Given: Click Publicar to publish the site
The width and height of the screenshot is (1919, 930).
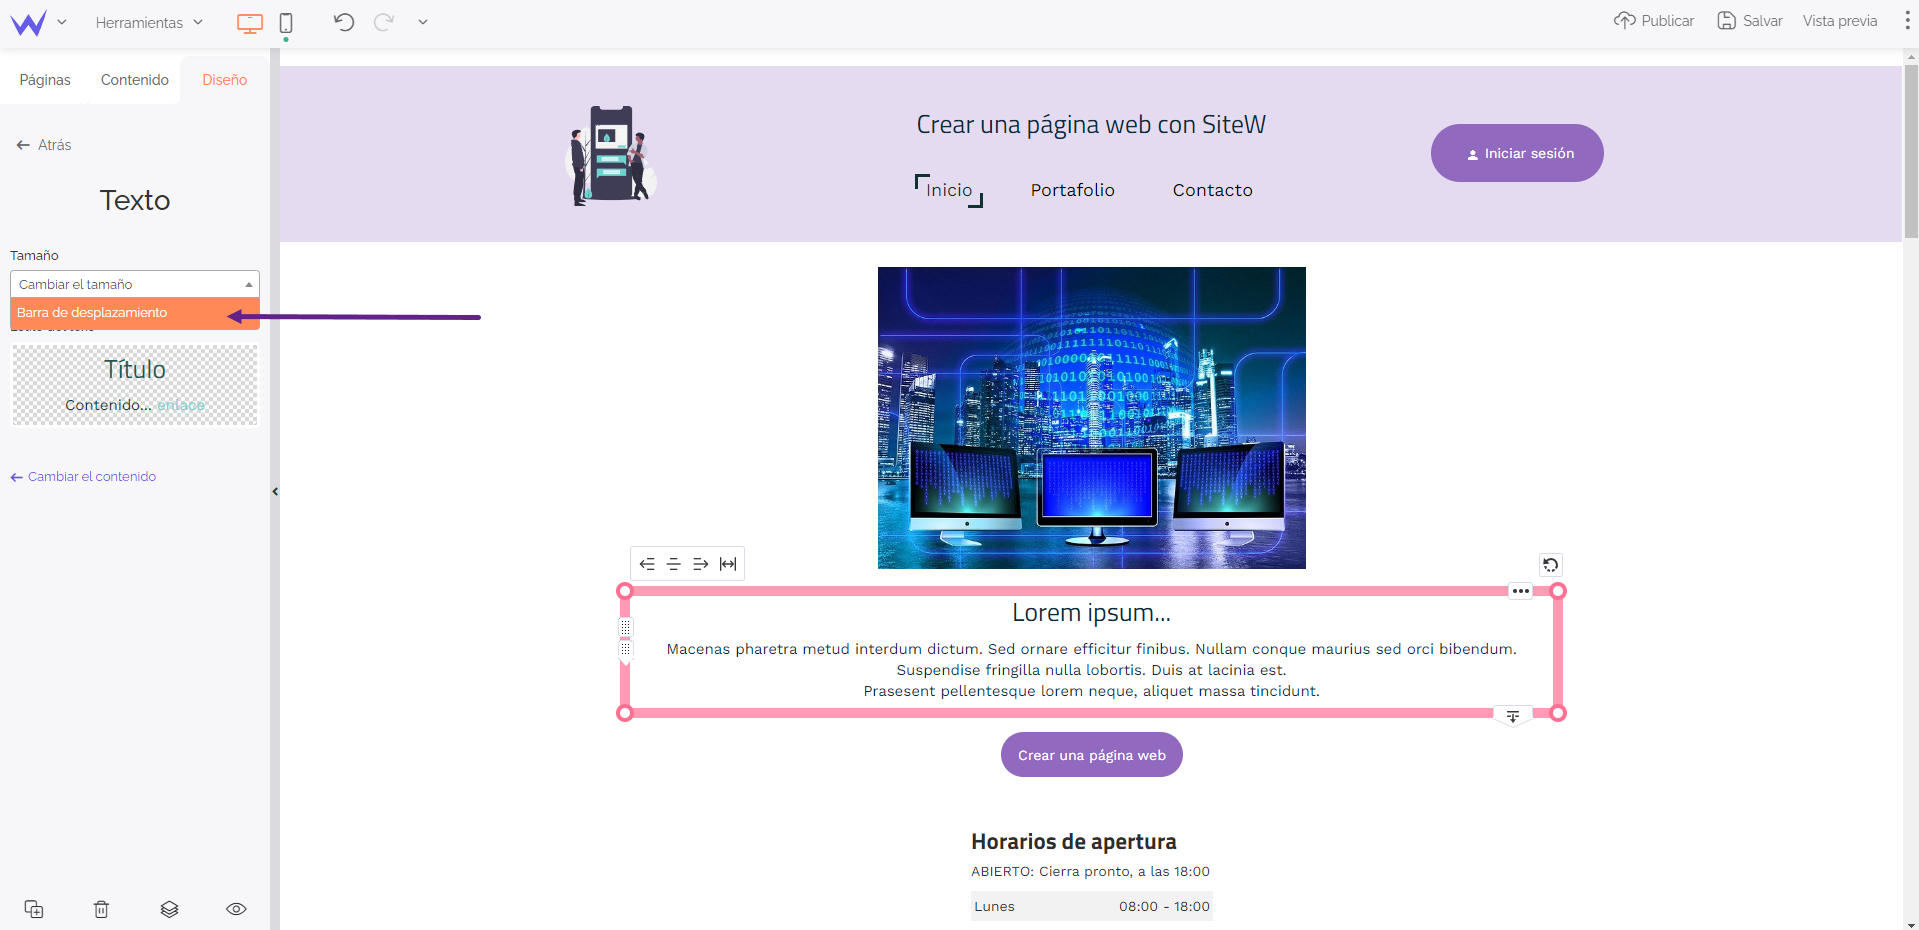Looking at the screenshot, I should click(x=1654, y=21).
